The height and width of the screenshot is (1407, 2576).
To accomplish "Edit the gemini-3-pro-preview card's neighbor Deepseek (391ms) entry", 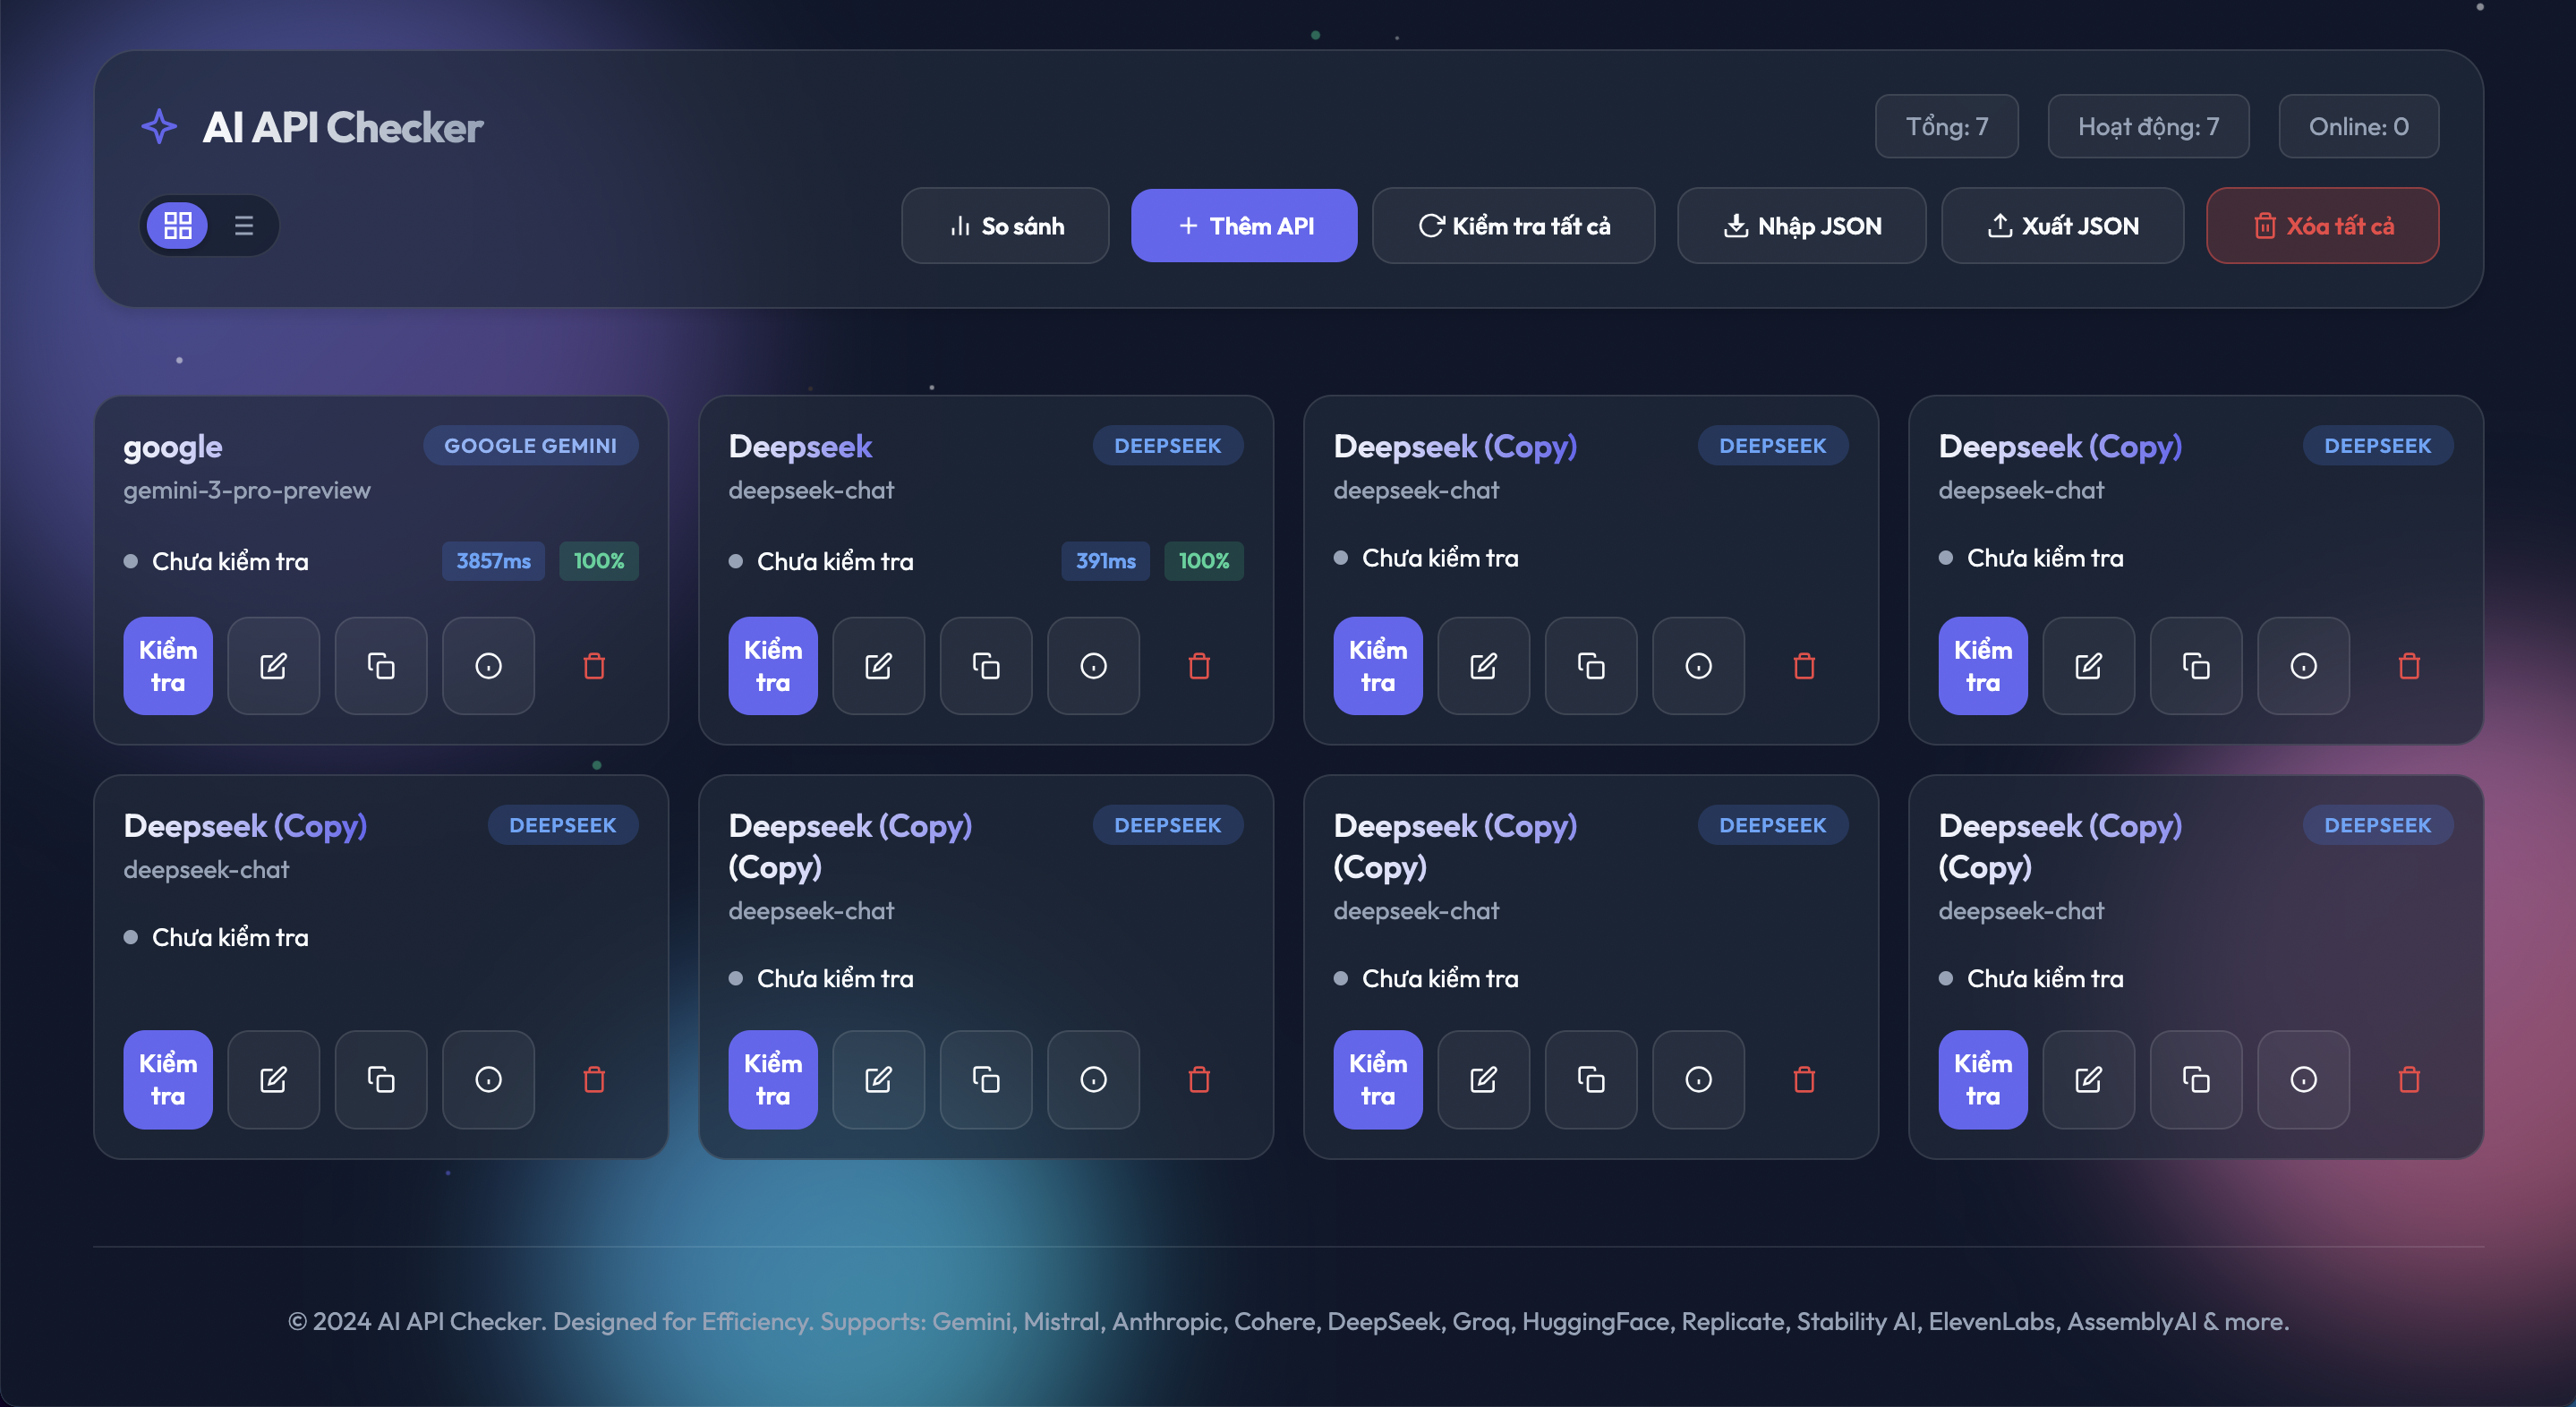I will point(878,666).
